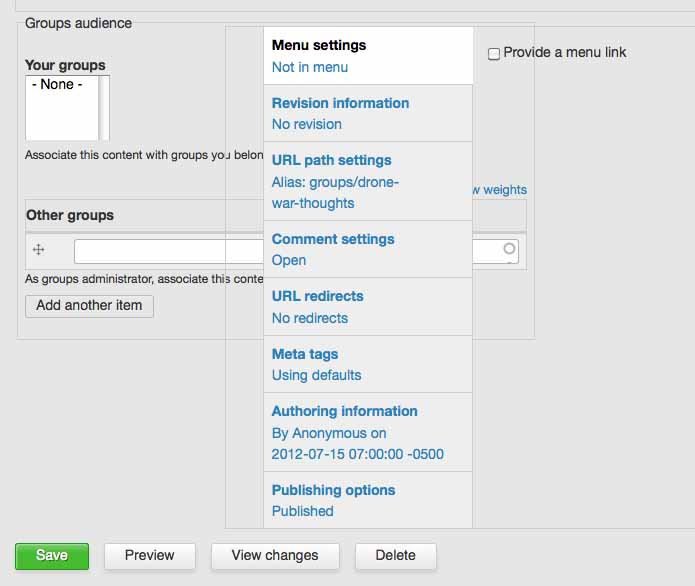Select the Comment settings tab
Viewport: 695px width, 586px height.
(368, 250)
